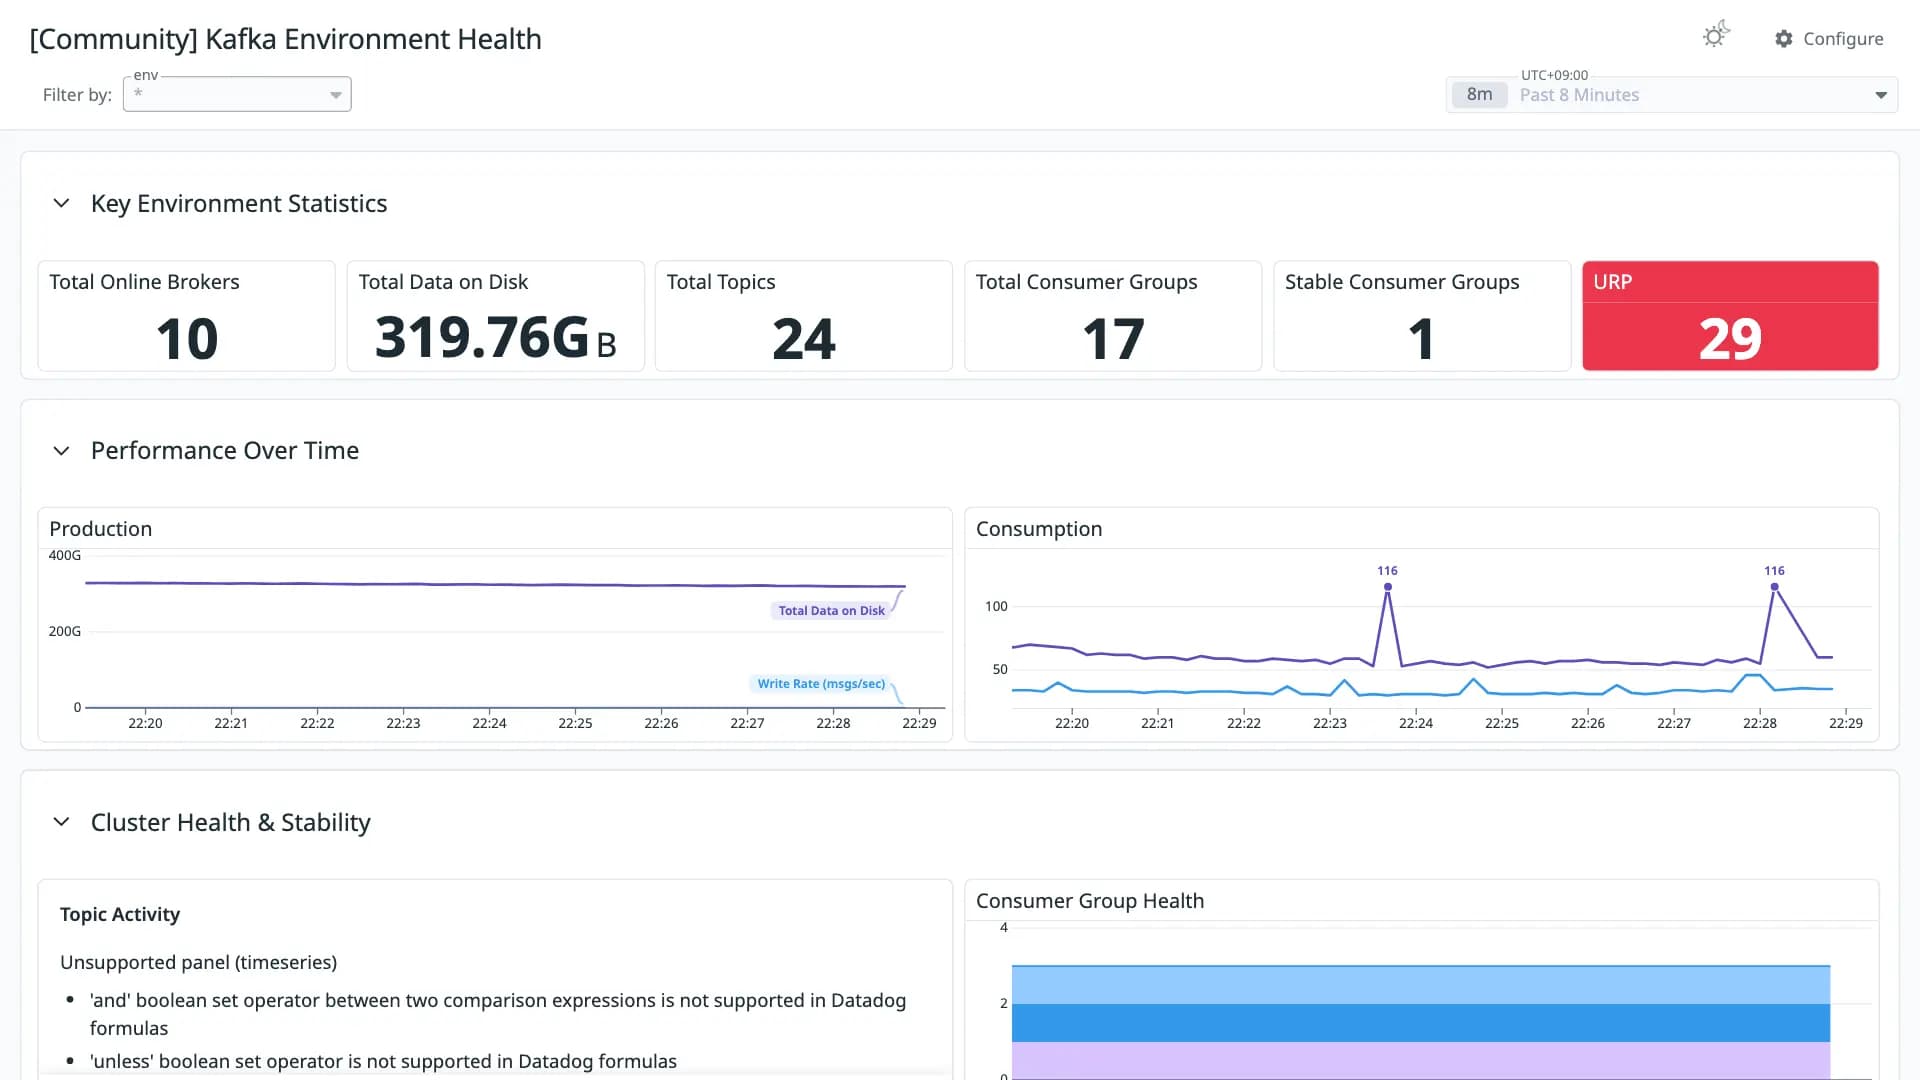
Task: Open the Past 8 Minutes time range dropdown
Action: 1672,95
